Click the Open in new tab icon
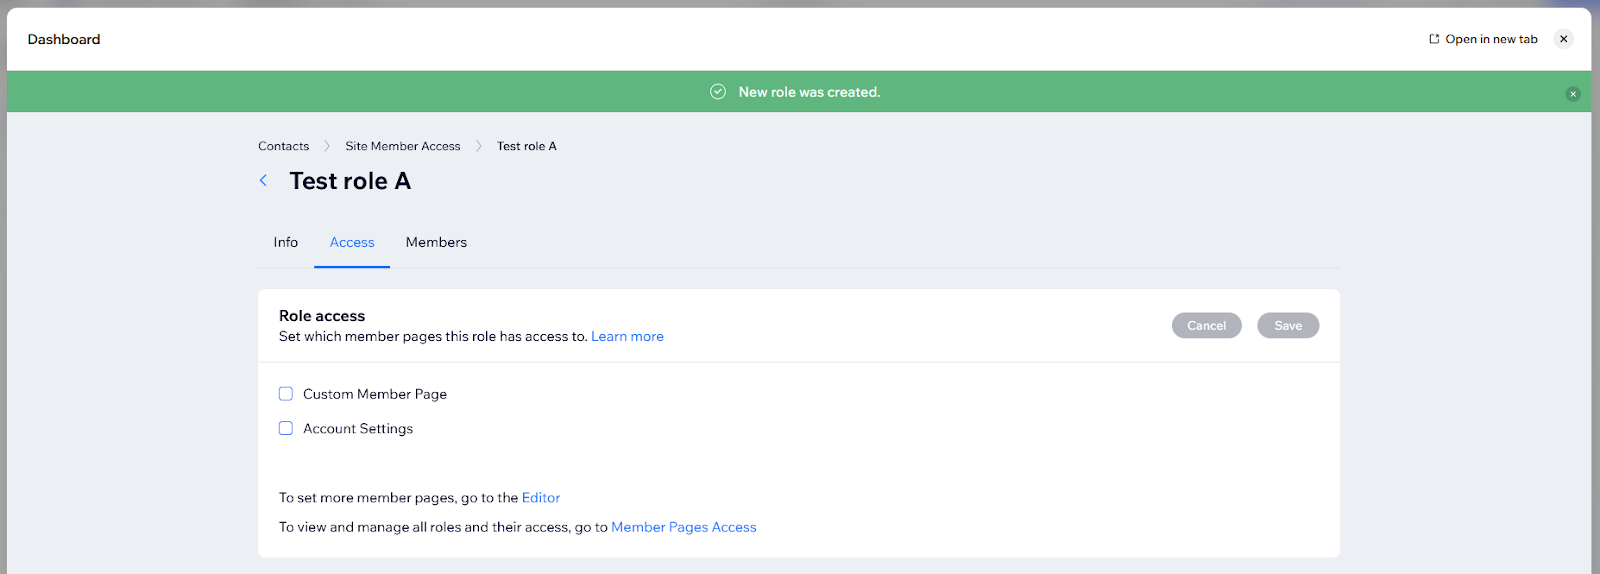1600x574 pixels. (x=1434, y=39)
